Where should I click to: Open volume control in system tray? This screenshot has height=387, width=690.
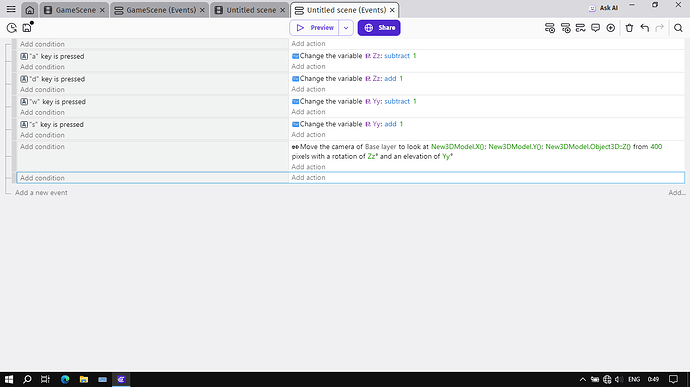pos(619,380)
